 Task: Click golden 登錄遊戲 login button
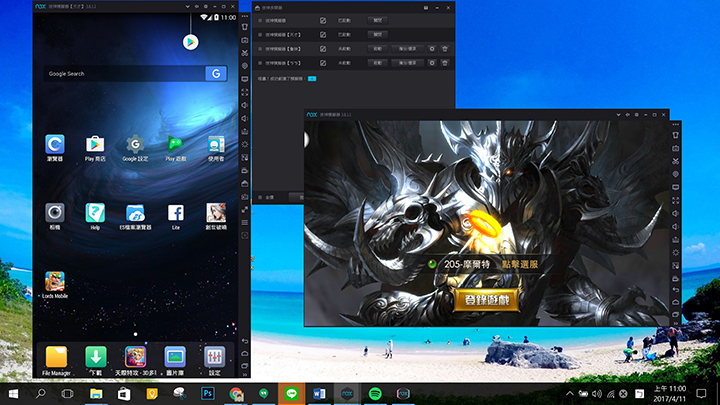point(487,300)
